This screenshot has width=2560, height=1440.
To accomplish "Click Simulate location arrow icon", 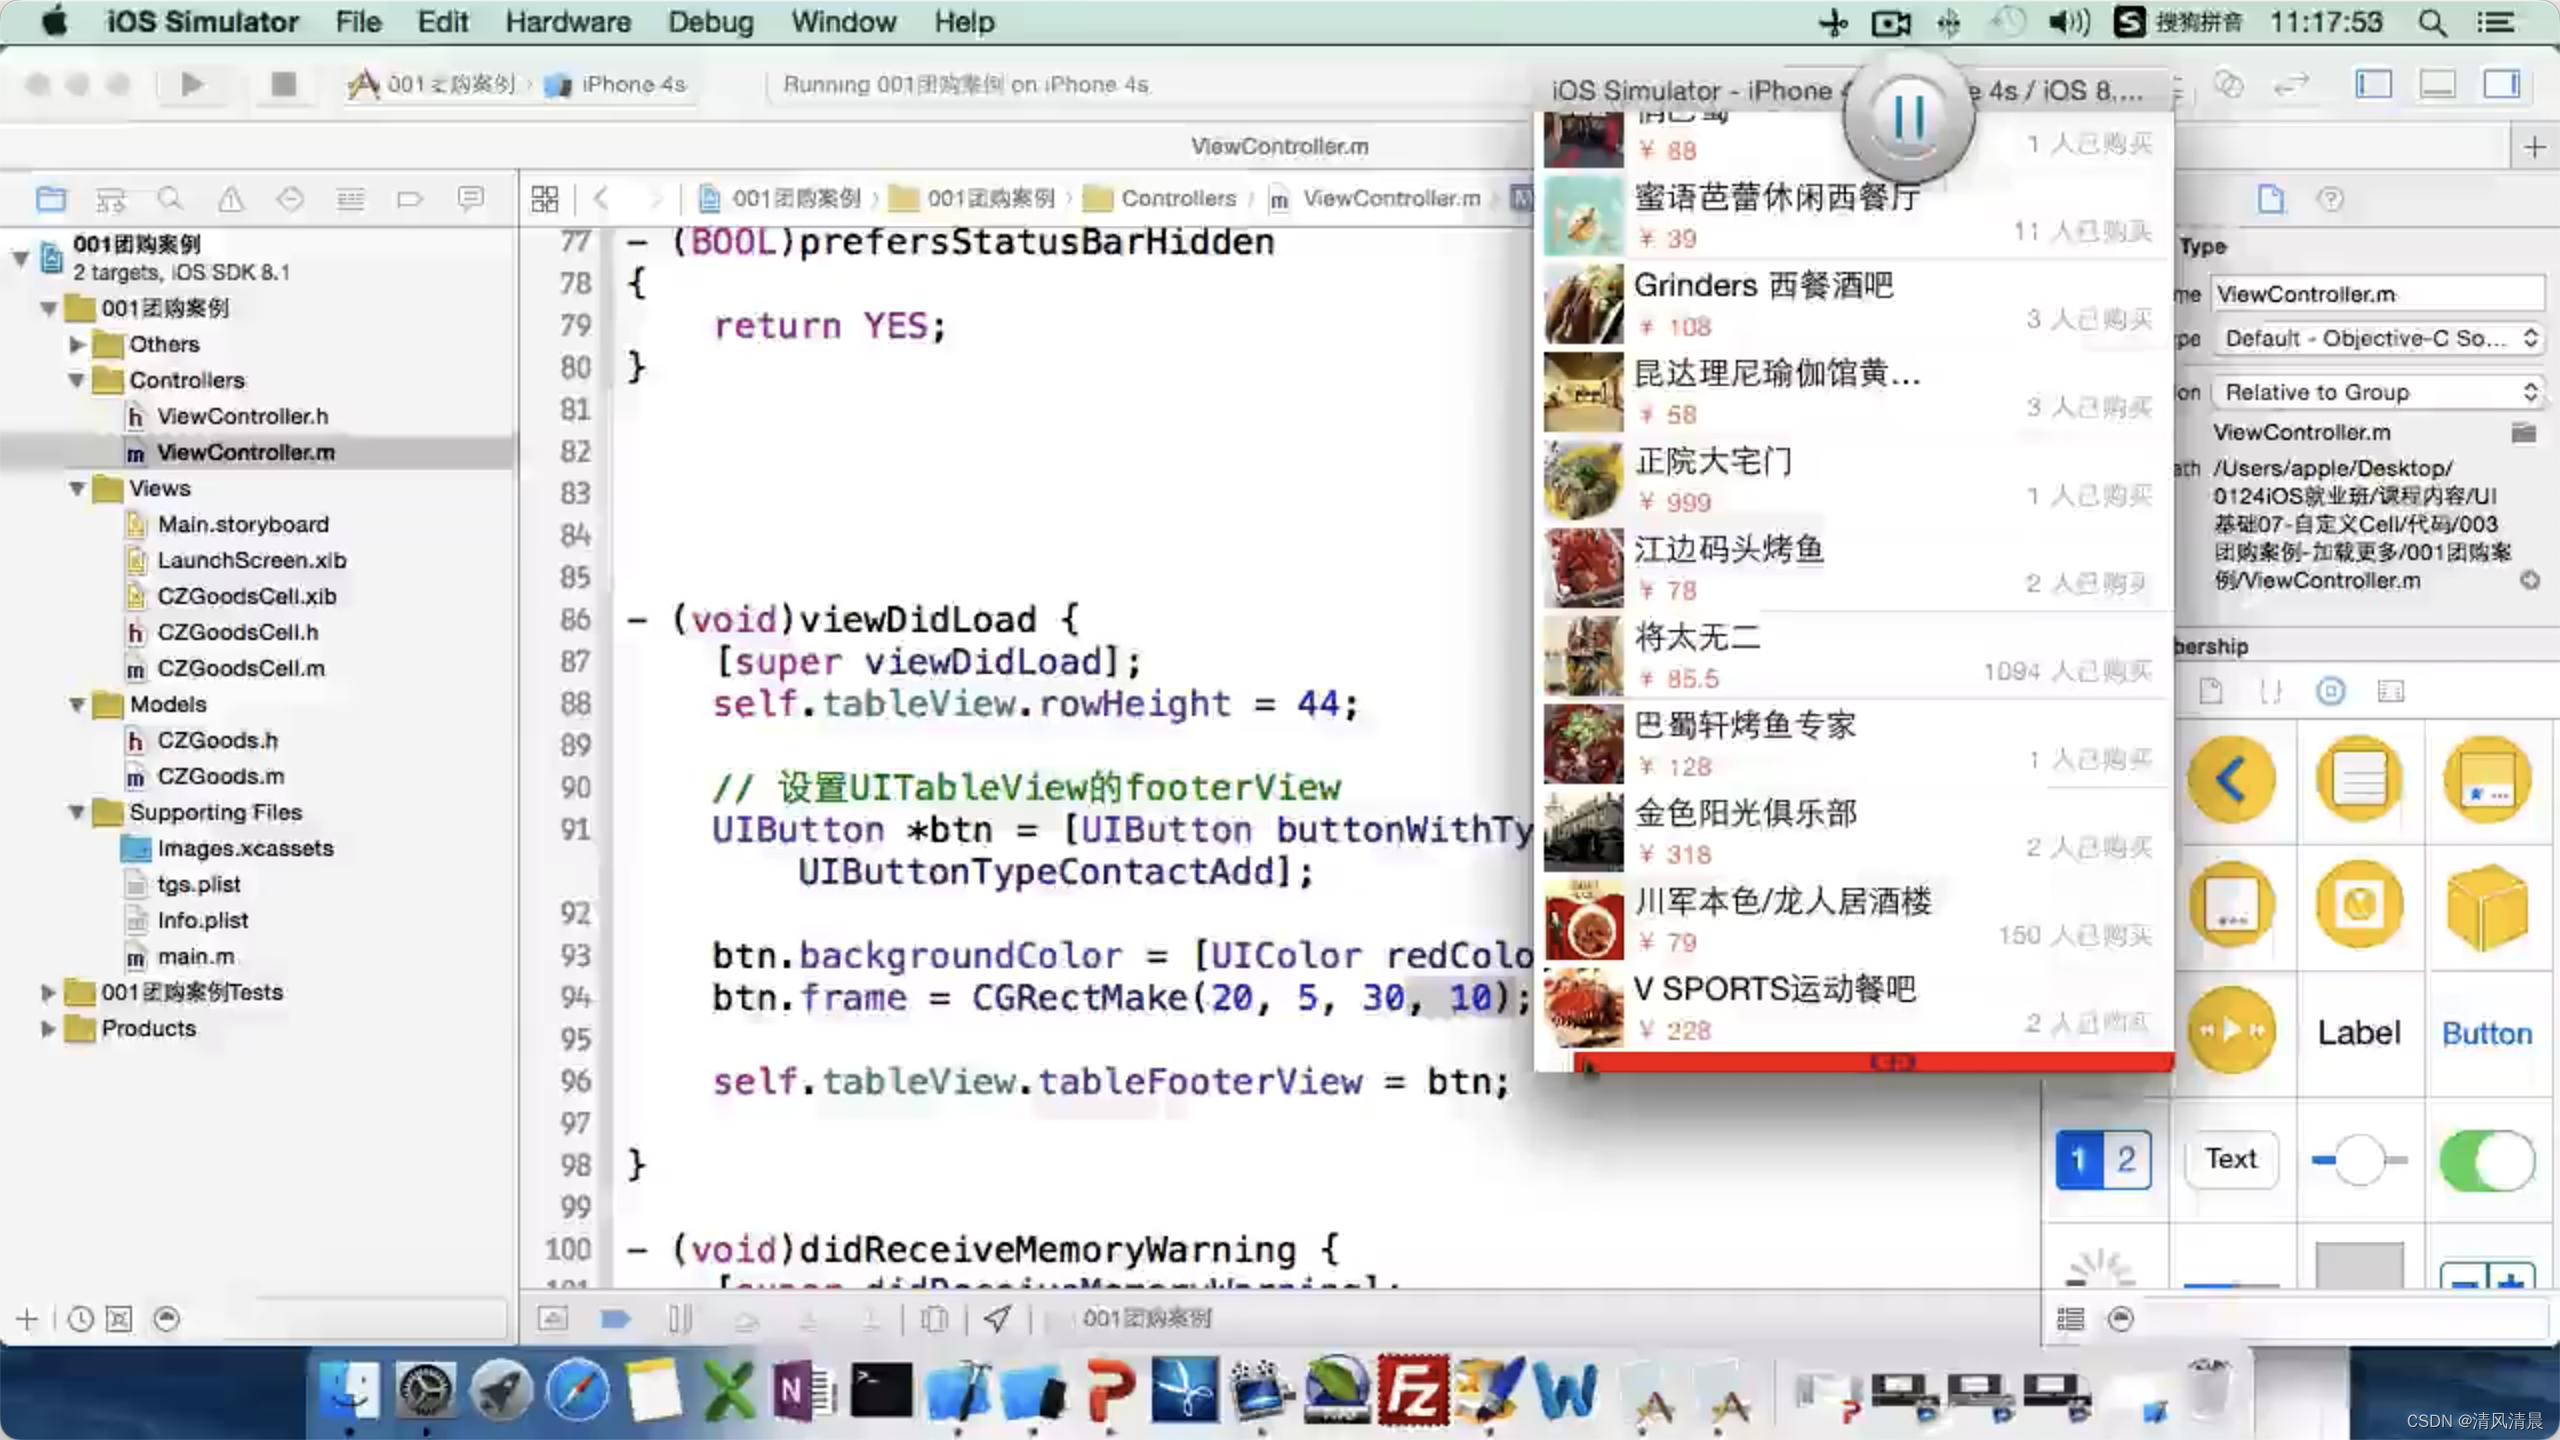I will pos(996,1319).
